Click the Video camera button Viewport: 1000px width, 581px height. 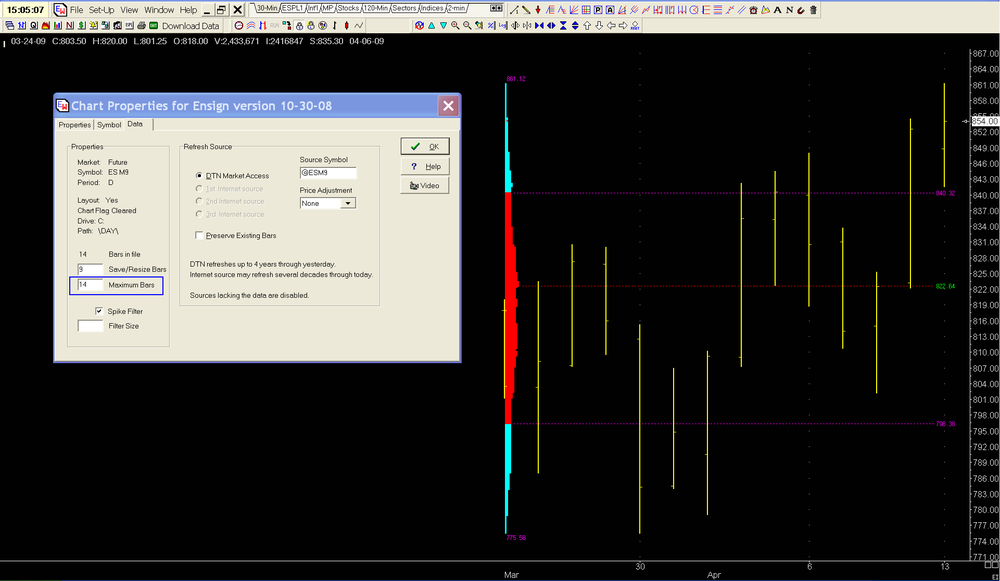tap(425, 186)
